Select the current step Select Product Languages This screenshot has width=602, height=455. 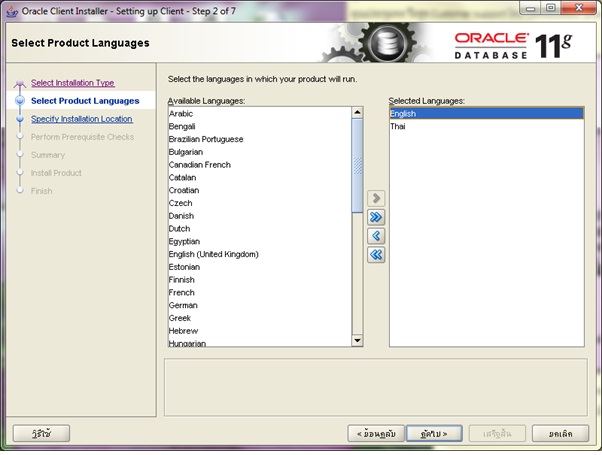pos(85,101)
